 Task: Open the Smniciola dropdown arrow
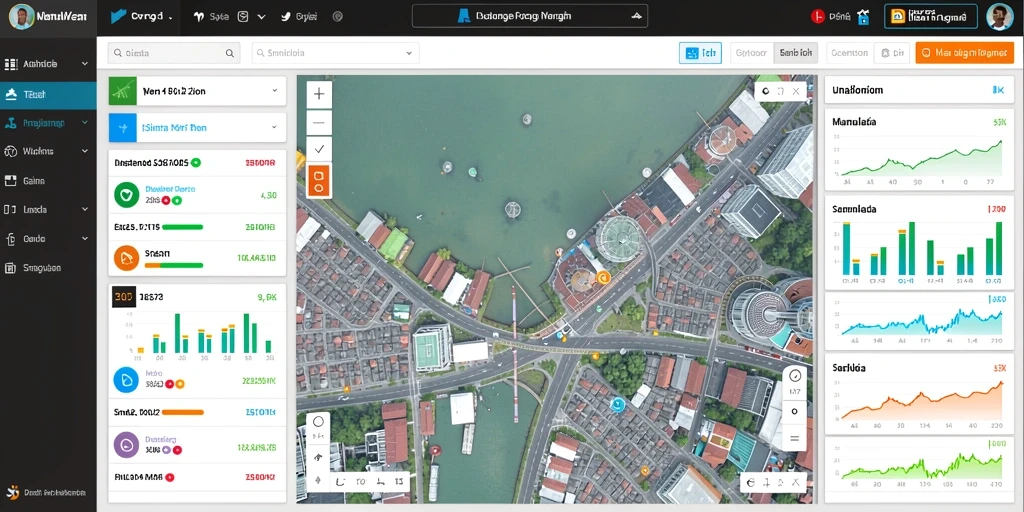(x=409, y=54)
